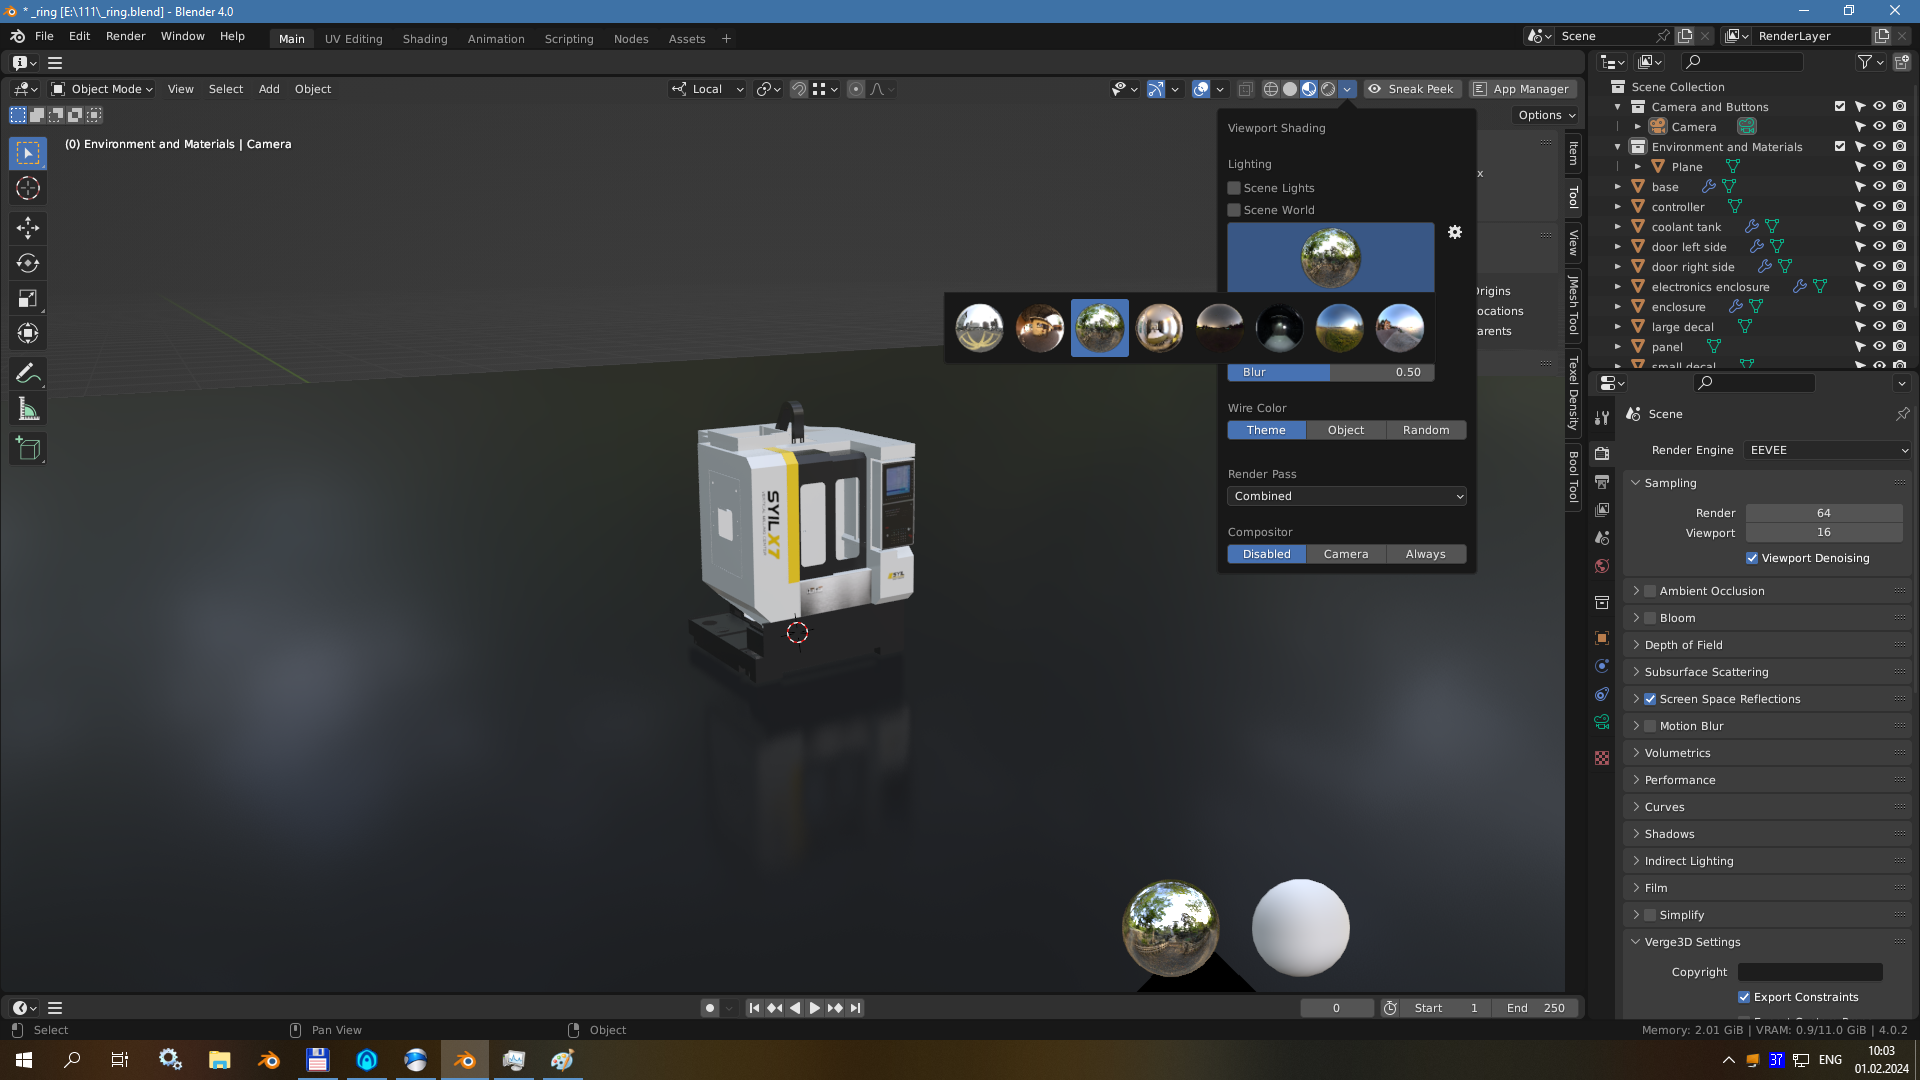Enable Motion Blur checkbox
Viewport: 1920px width, 1080px height.
1650,726
